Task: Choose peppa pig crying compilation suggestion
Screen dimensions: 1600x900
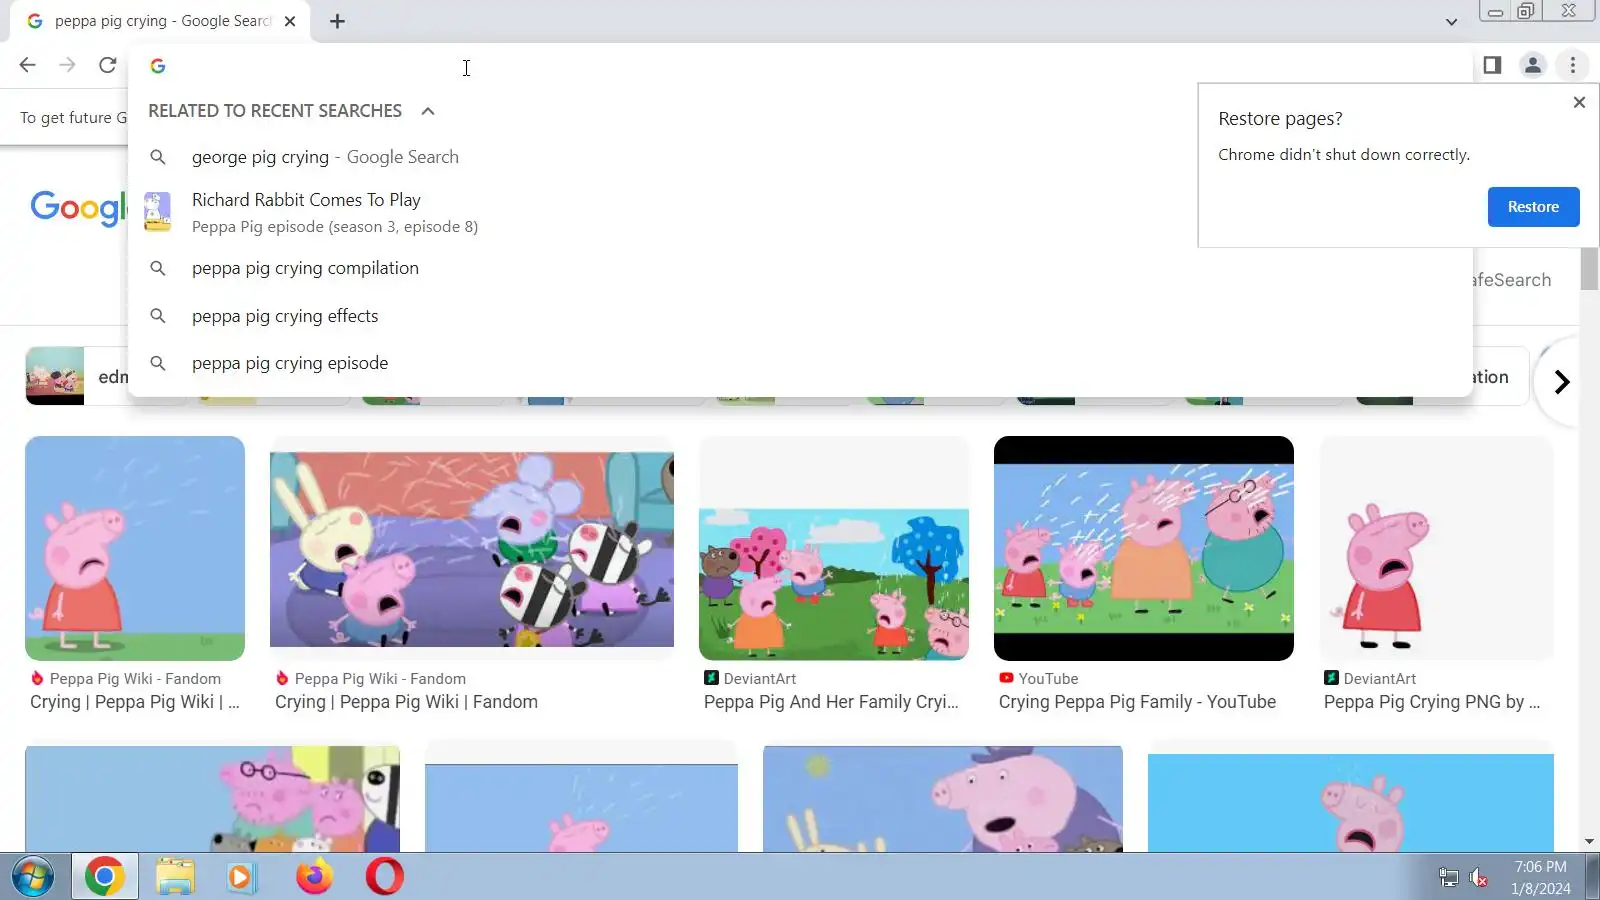Action: click(x=800, y=268)
